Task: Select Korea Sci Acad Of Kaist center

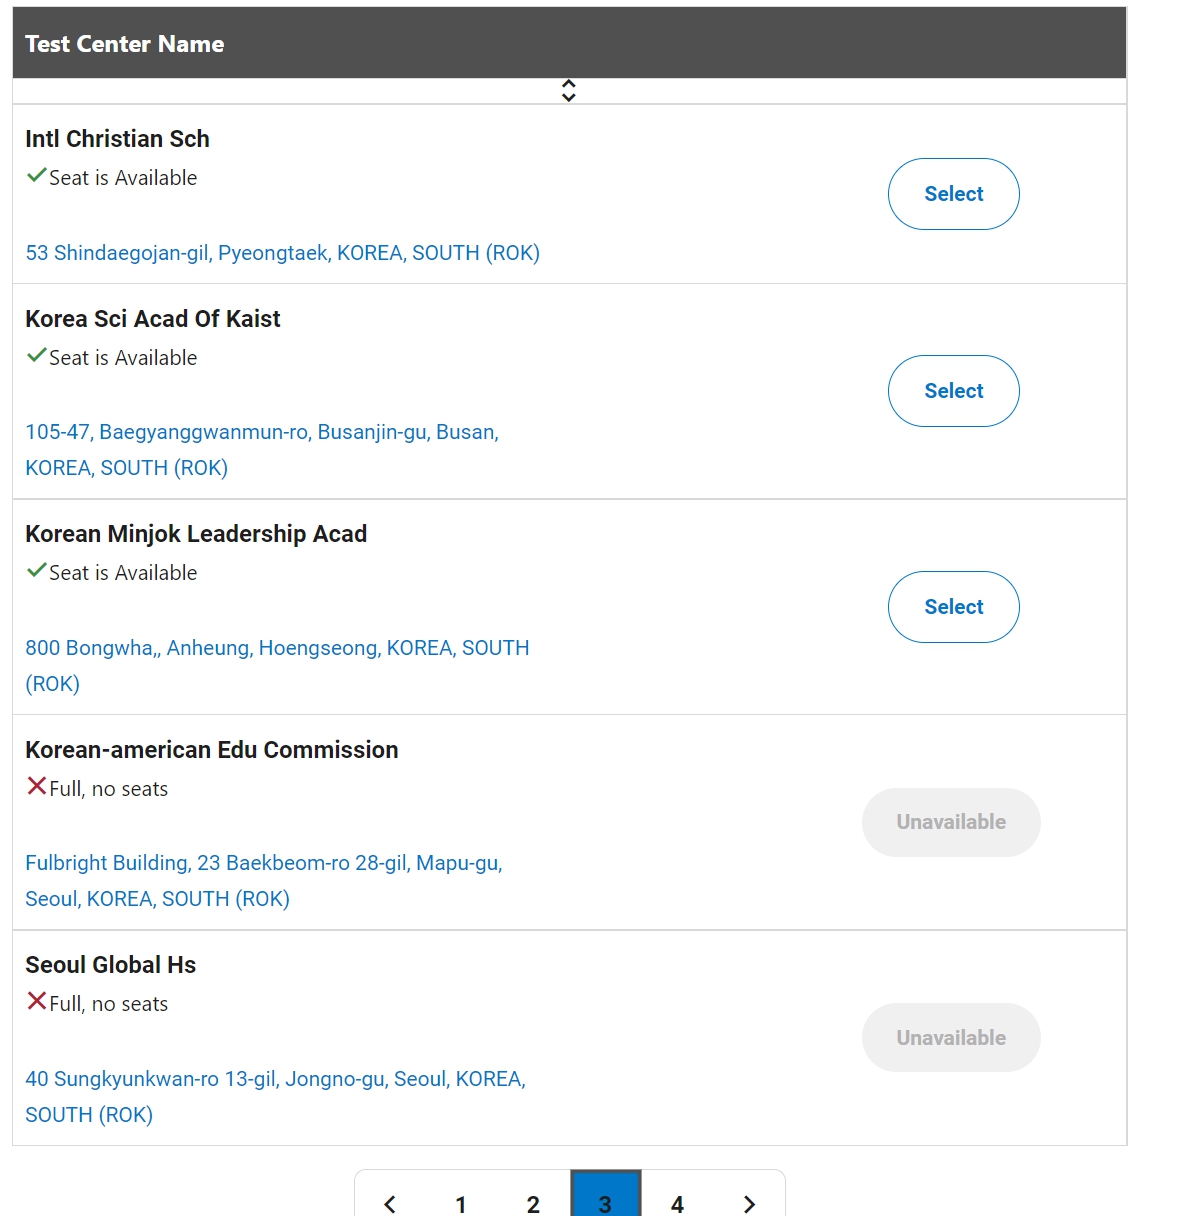Action: click(954, 391)
